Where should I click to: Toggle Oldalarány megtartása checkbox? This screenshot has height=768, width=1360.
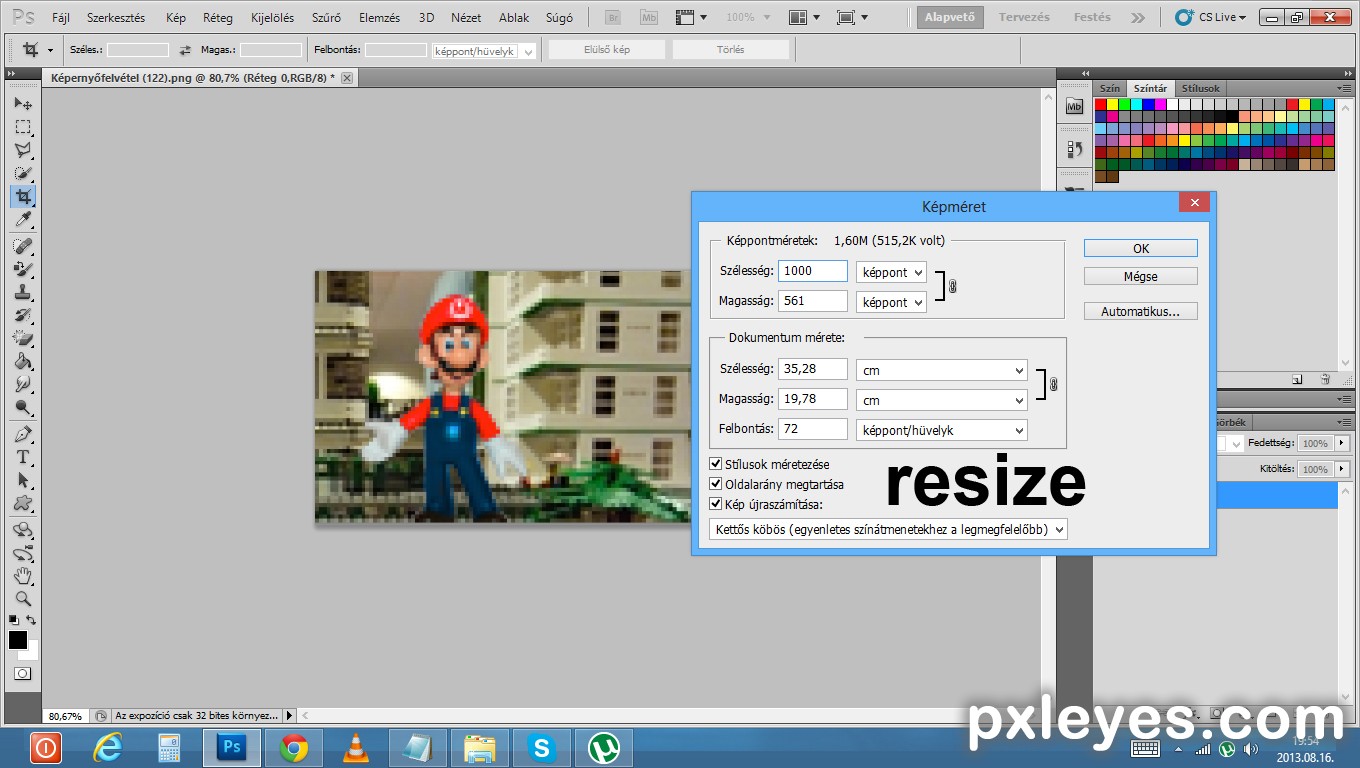[x=715, y=484]
